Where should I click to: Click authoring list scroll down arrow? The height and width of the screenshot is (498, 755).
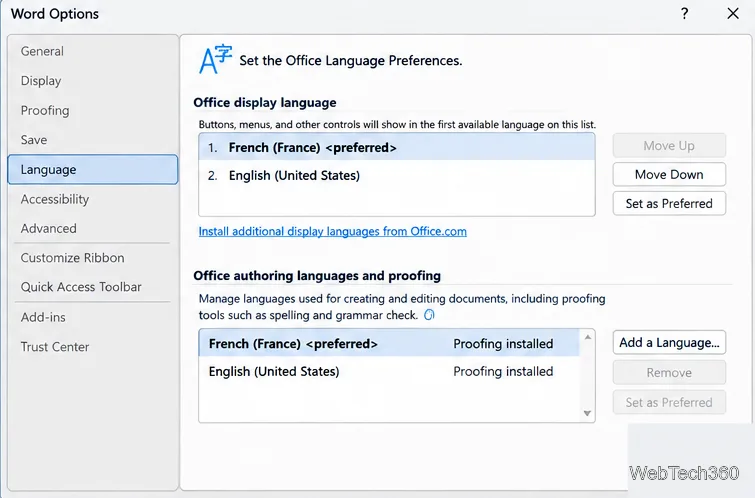587,413
